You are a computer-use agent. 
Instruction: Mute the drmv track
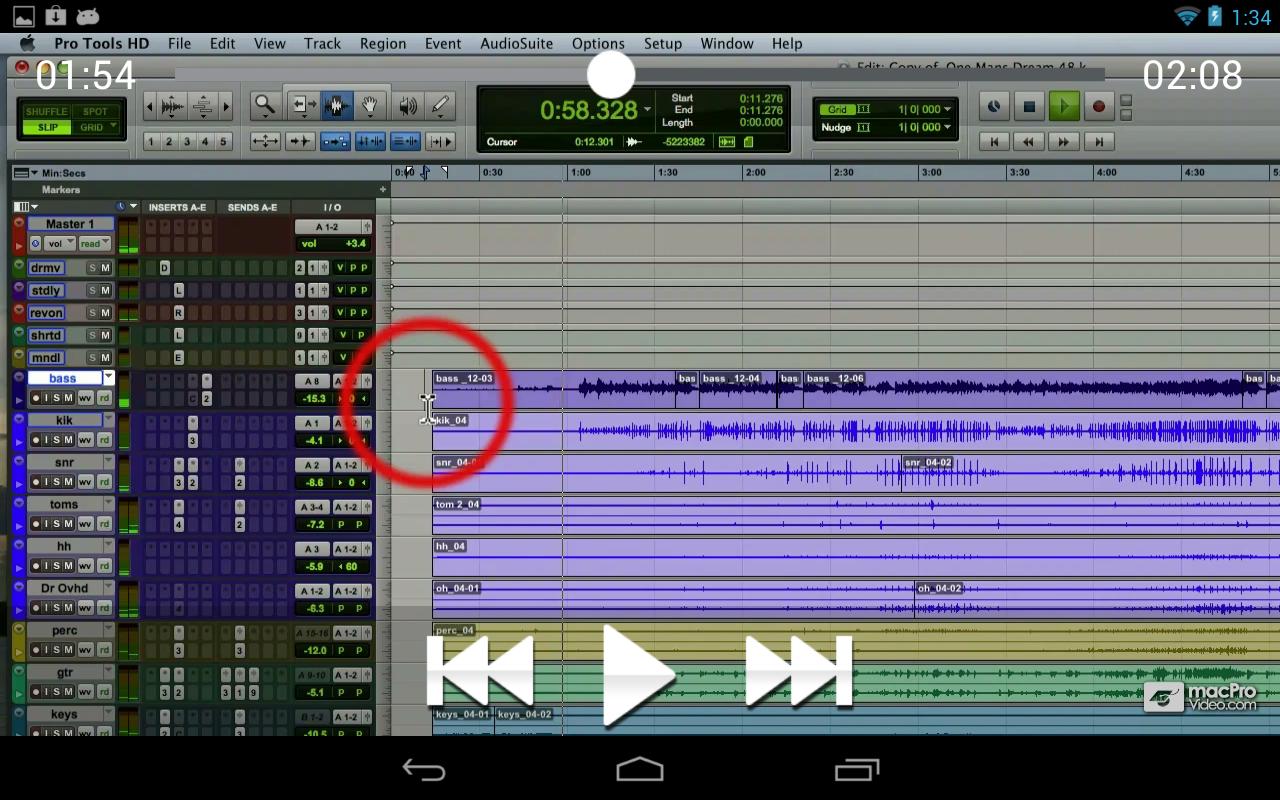tap(105, 268)
